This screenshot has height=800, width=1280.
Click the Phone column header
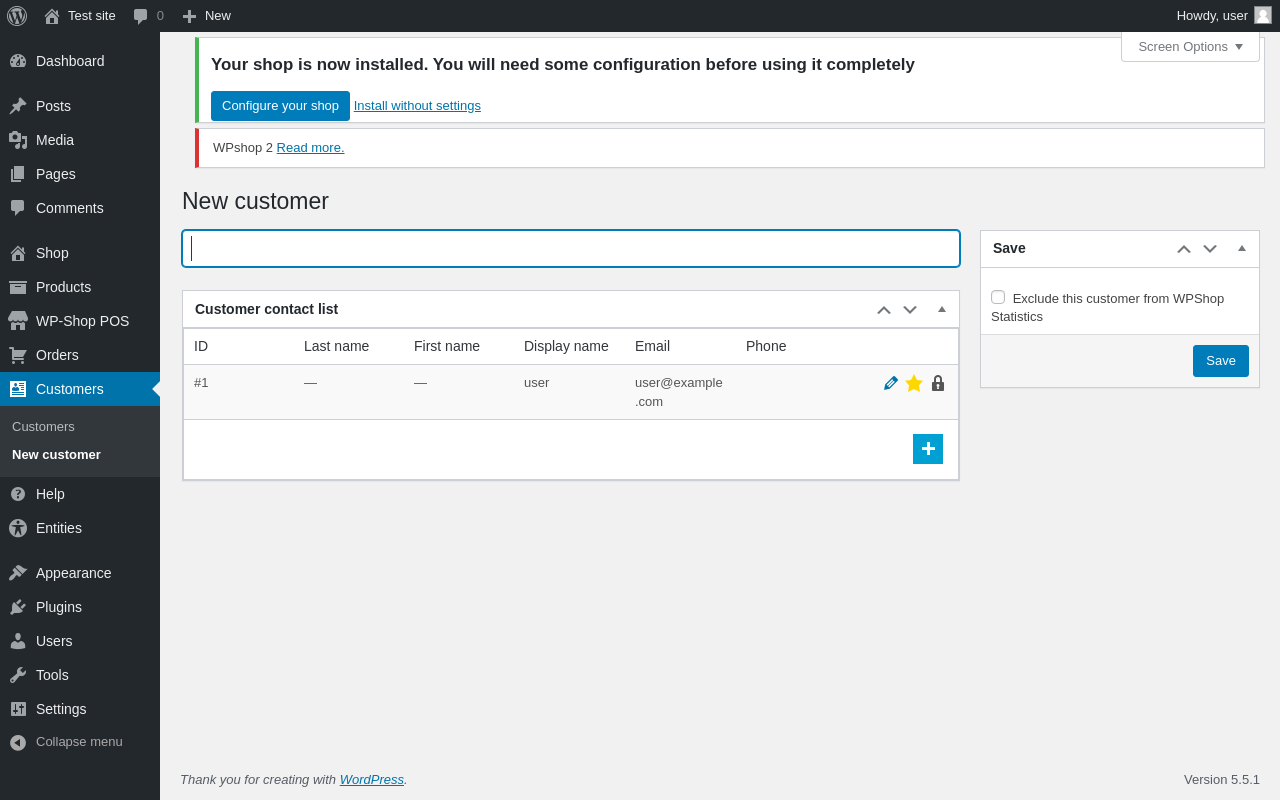(x=766, y=346)
